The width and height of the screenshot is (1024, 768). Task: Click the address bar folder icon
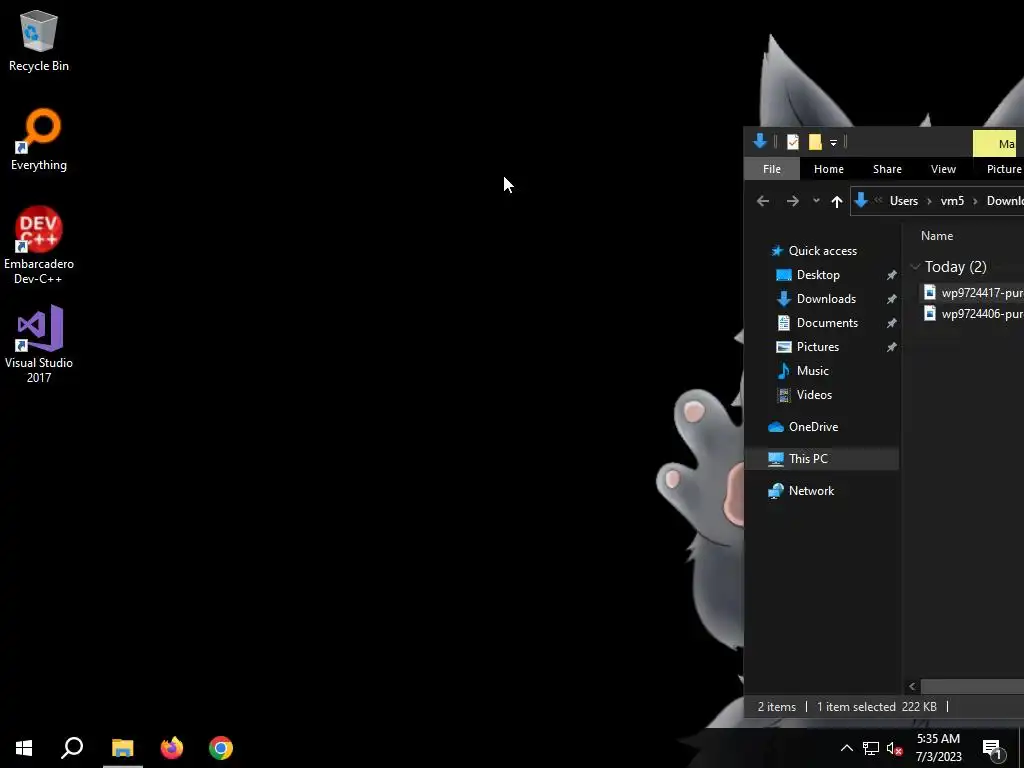(861, 200)
